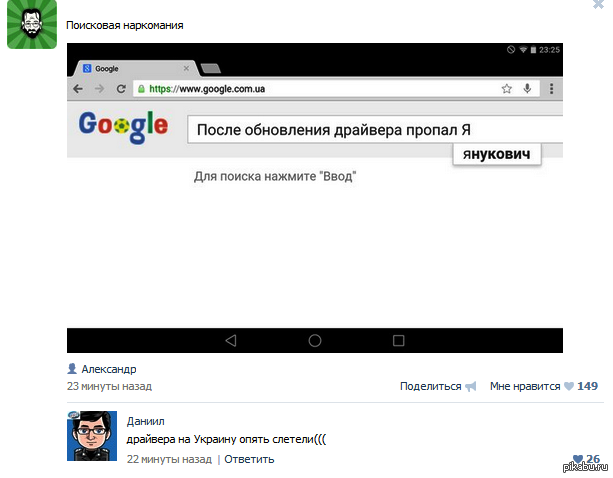
Task: Choose the 'янукович' autocomplete suggestion
Action: pyautogui.click(x=496, y=154)
